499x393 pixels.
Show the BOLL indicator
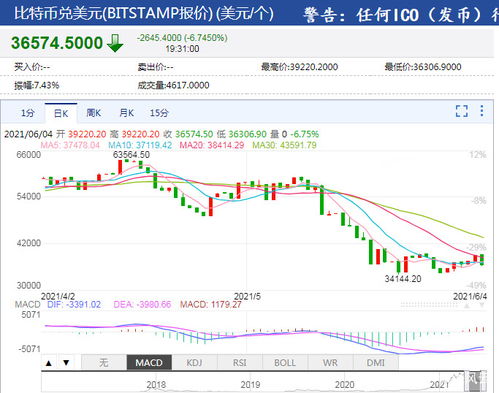(285, 363)
